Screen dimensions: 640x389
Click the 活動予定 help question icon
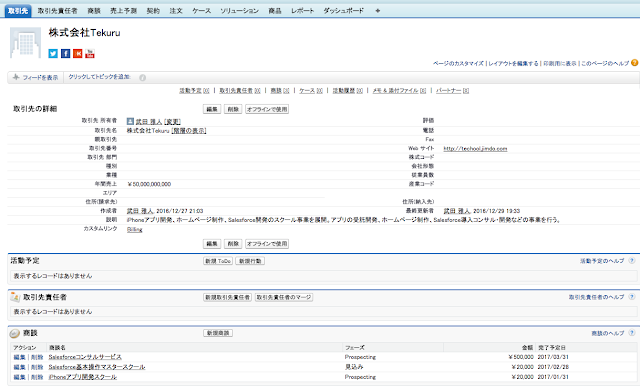pos(631,261)
